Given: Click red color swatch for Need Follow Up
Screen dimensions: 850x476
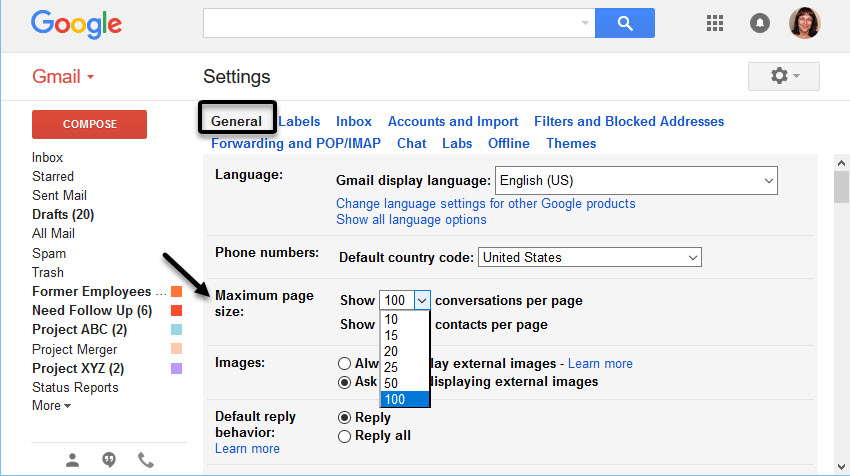Looking at the screenshot, I should pyautogui.click(x=176, y=311).
